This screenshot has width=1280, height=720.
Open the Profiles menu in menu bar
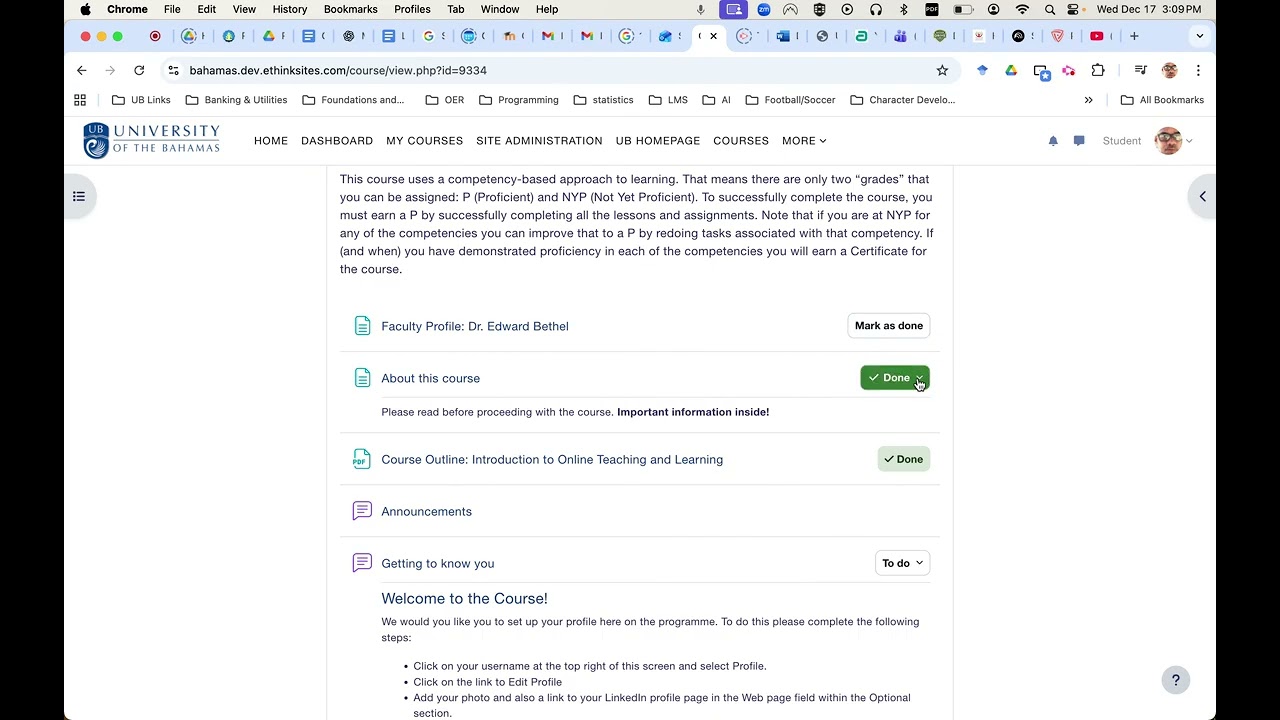pyautogui.click(x=412, y=9)
